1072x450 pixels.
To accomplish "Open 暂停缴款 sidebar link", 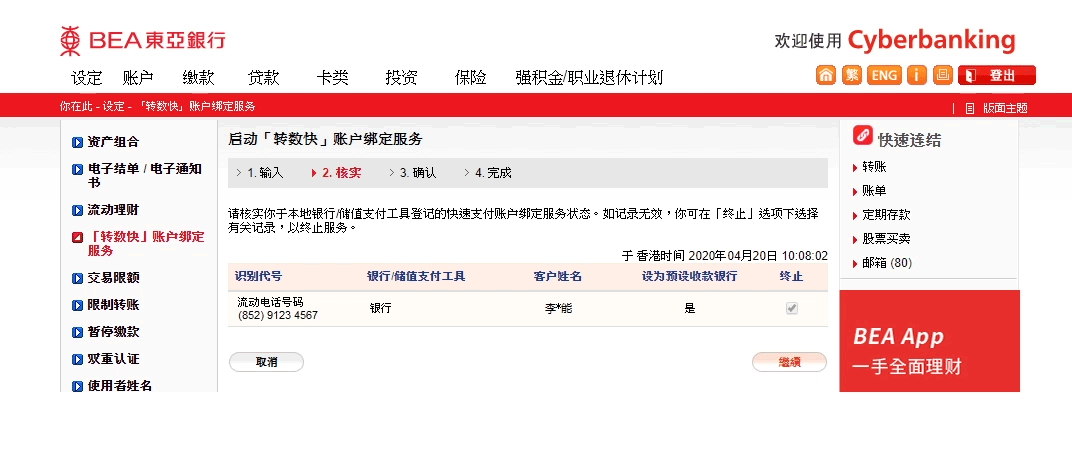I will click(x=113, y=332).
